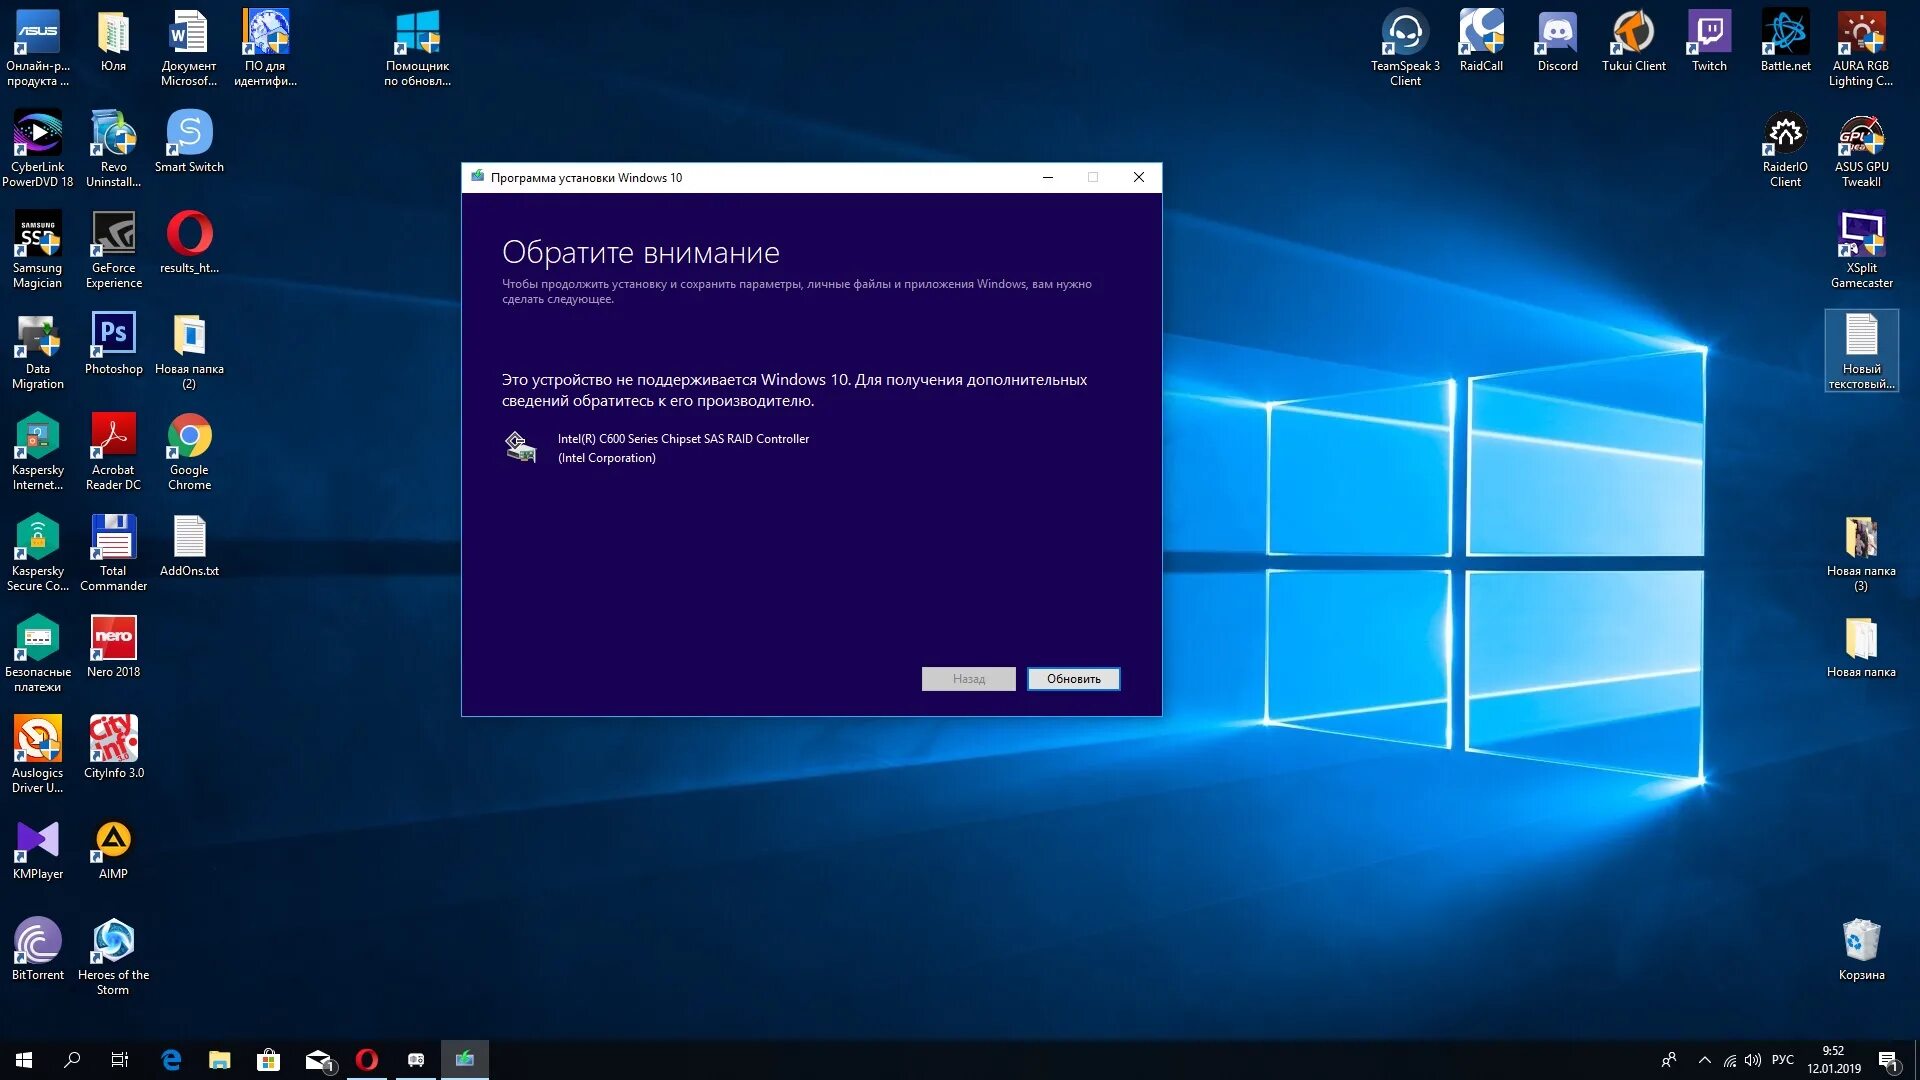Expand taskbar pinned Microsoft Edge icon

click(x=170, y=1059)
